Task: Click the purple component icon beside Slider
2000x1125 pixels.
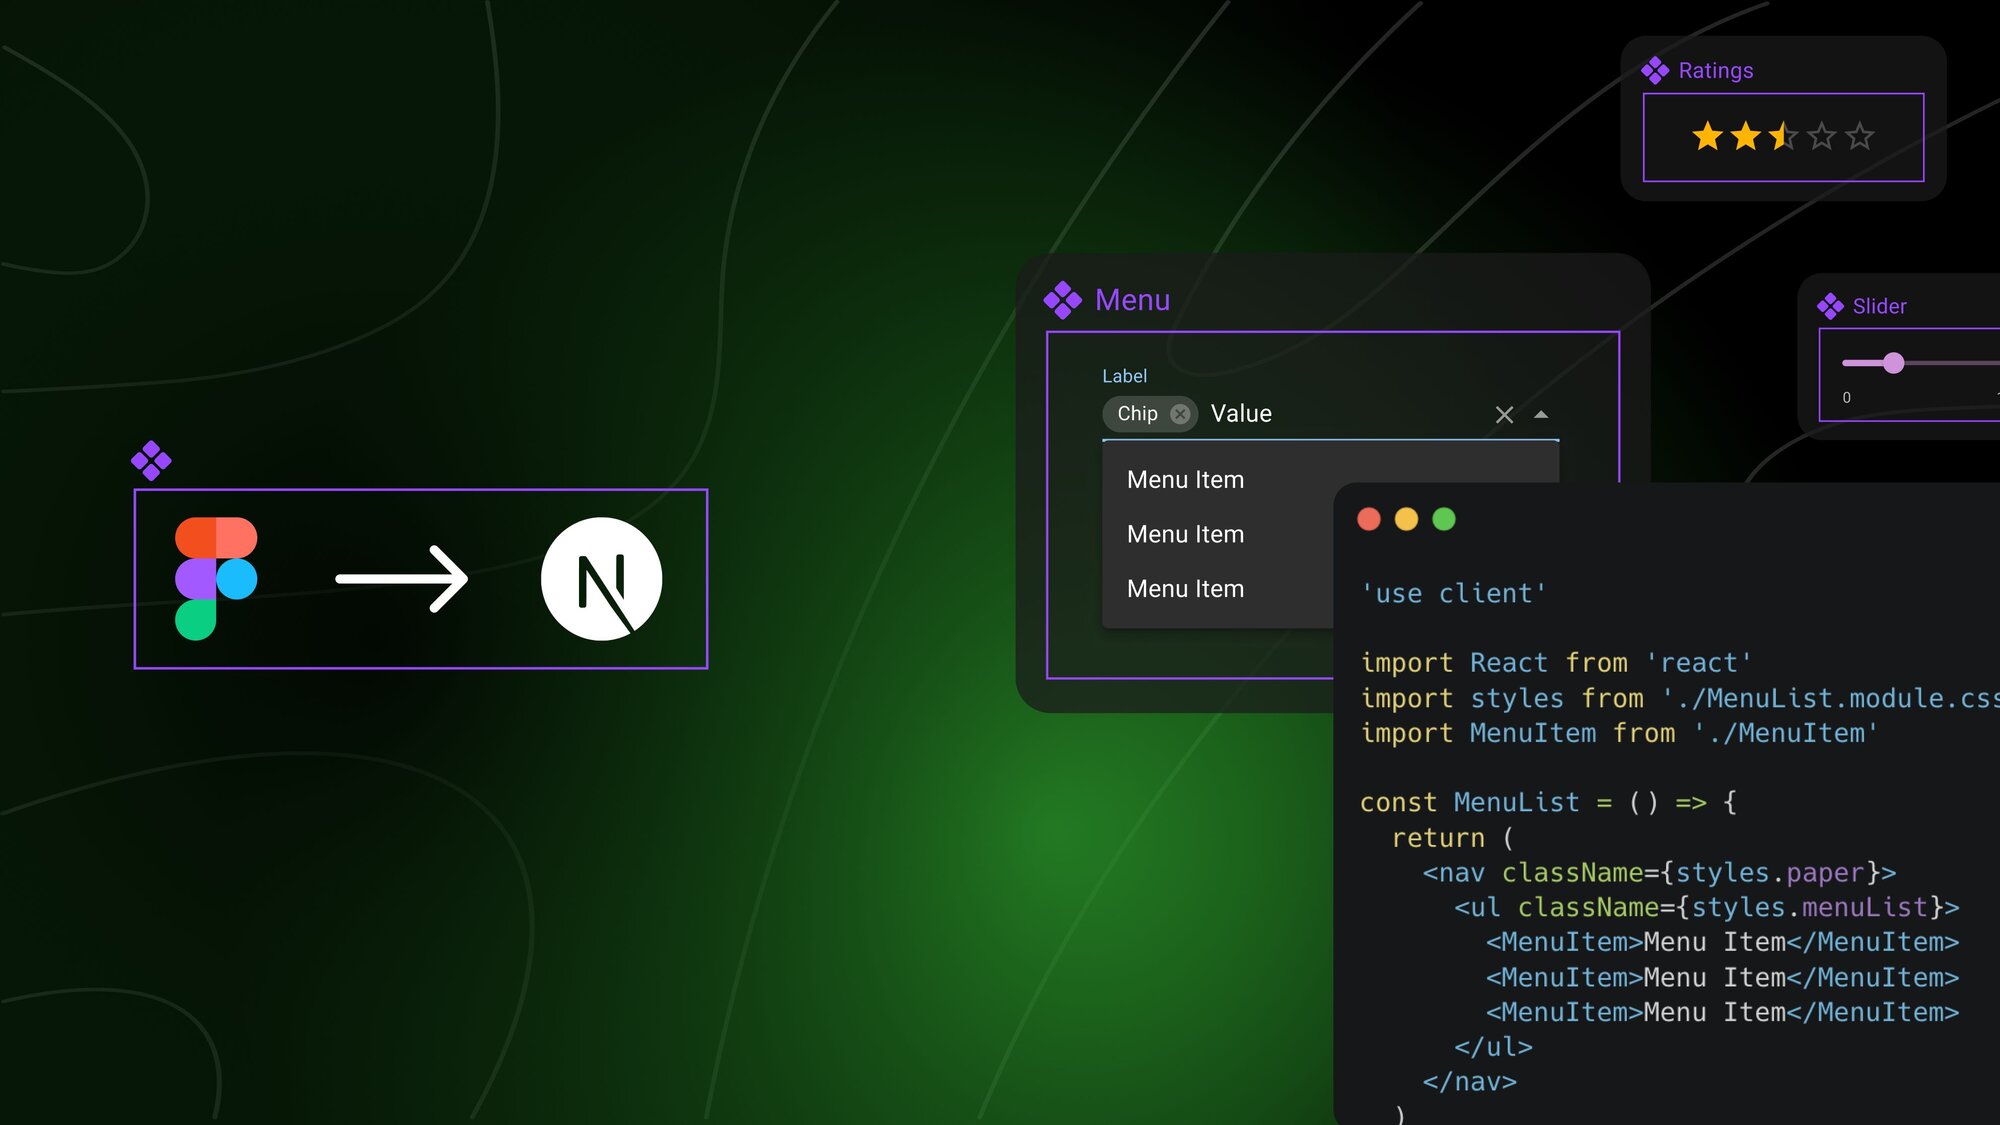Action: coord(1830,306)
